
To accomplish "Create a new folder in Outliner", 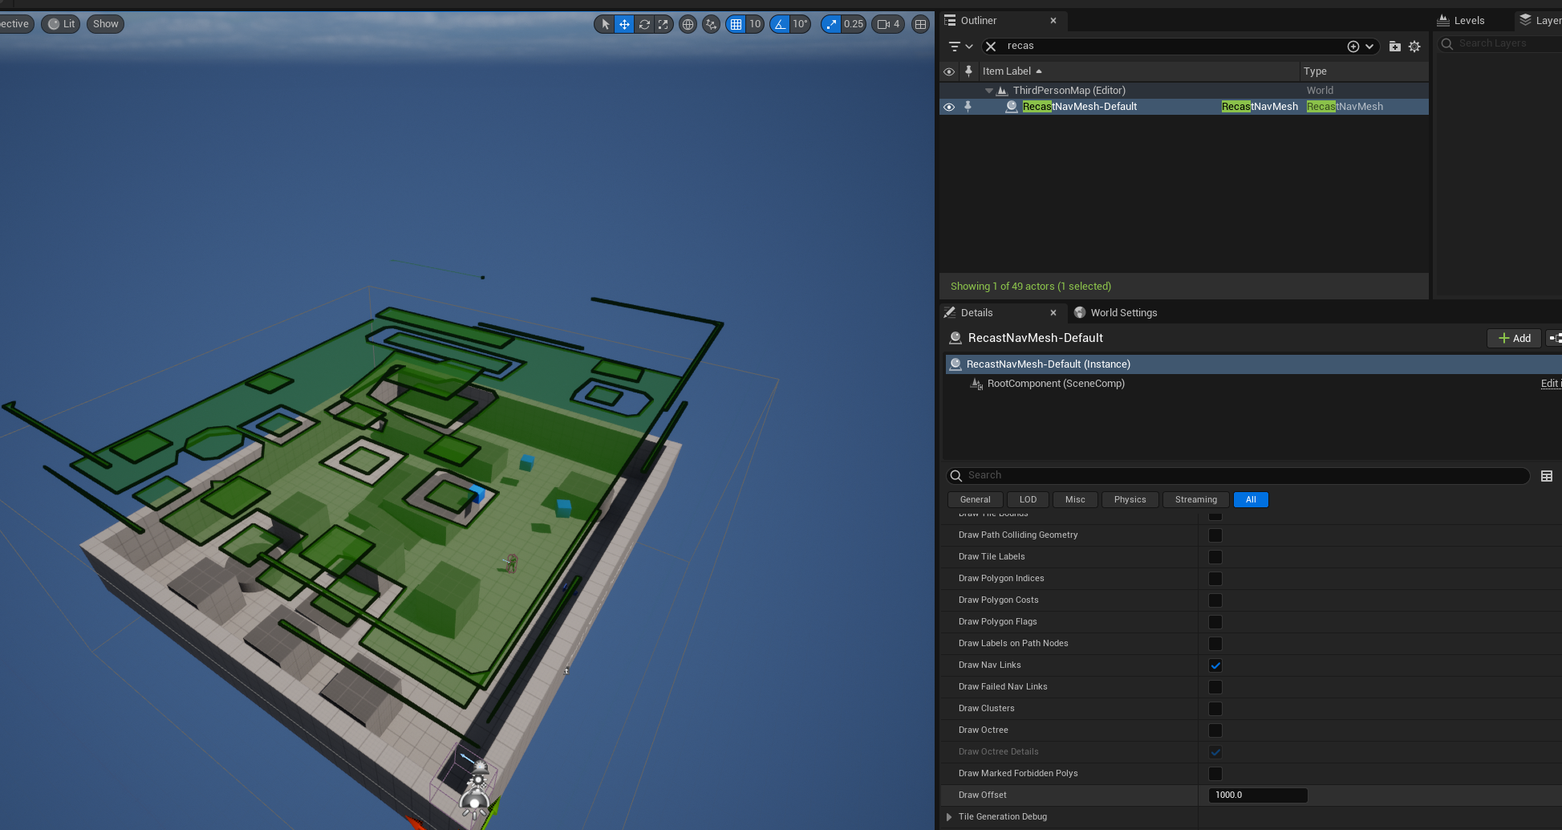I will click(1395, 46).
